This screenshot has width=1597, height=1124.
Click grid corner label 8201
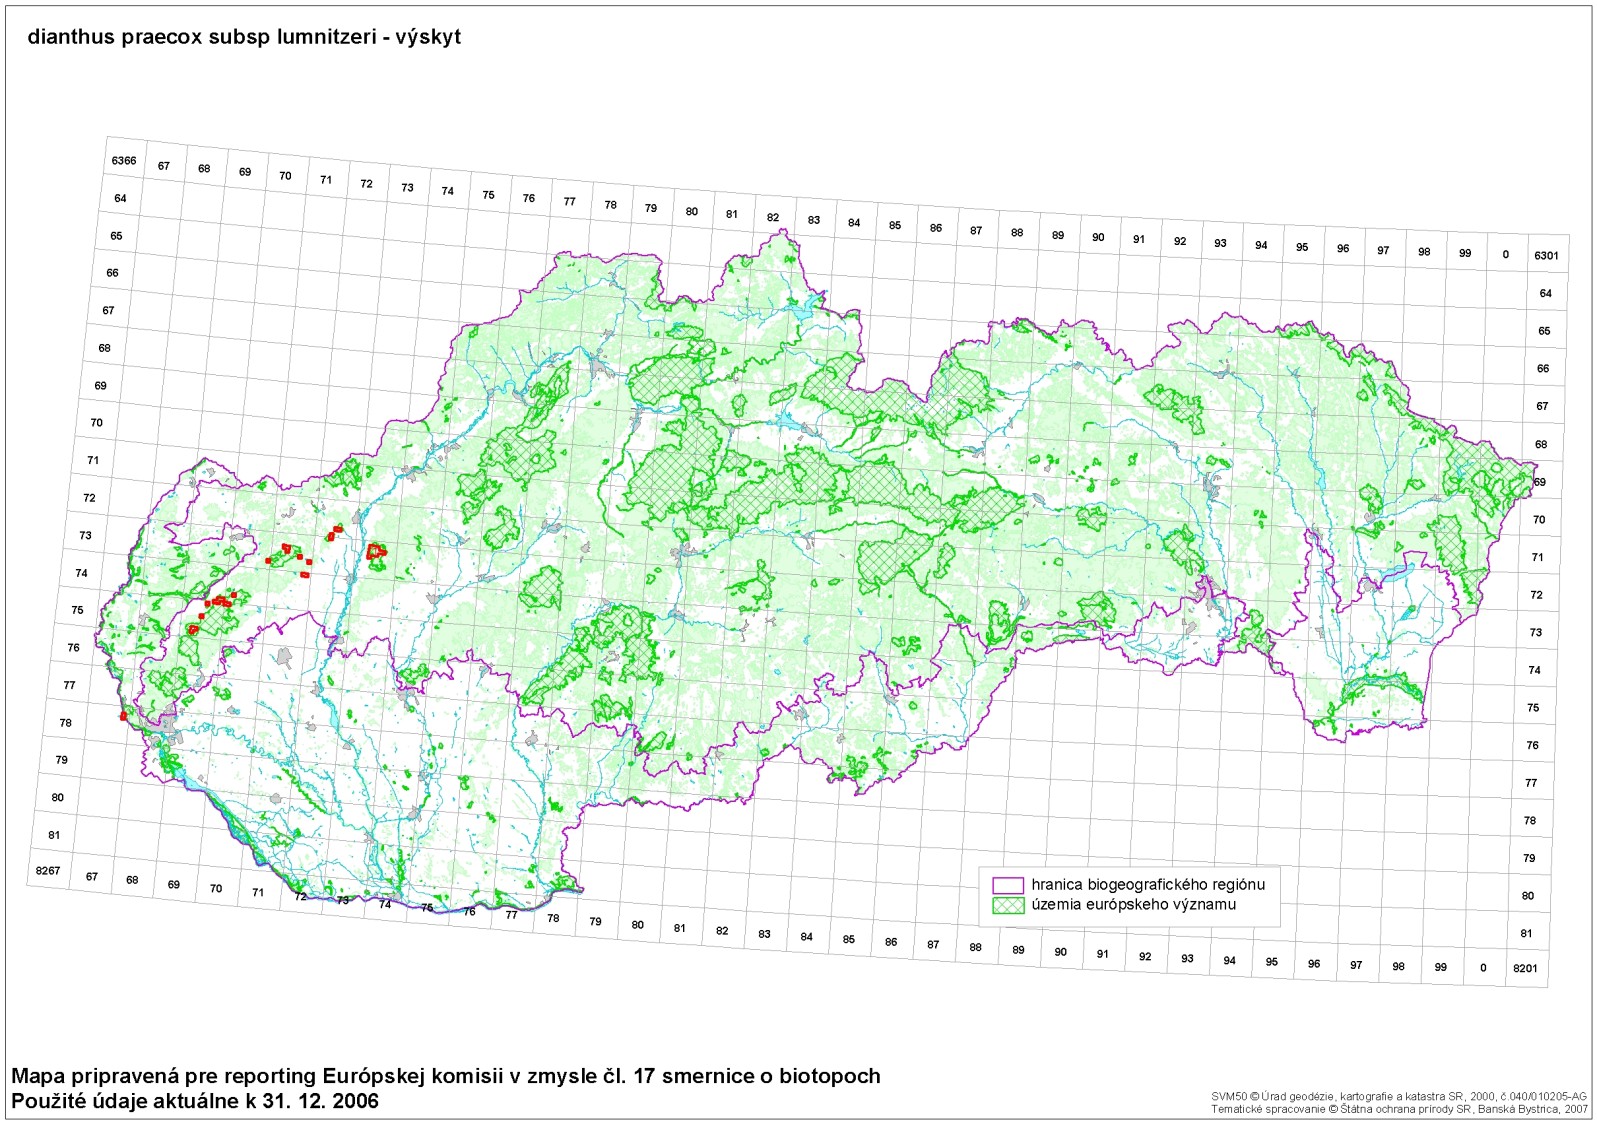(x=1525, y=968)
